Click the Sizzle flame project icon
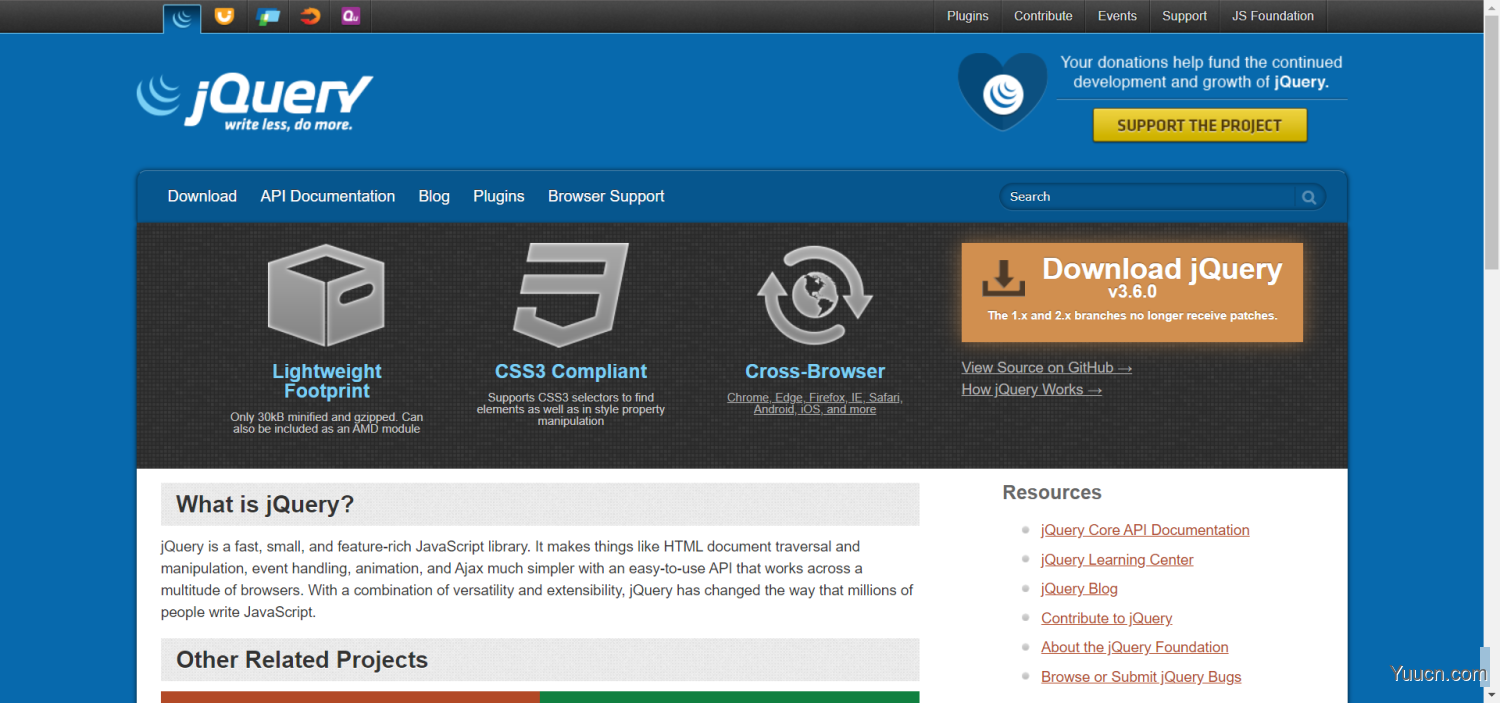This screenshot has width=1500, height=703. pos(309,16)
